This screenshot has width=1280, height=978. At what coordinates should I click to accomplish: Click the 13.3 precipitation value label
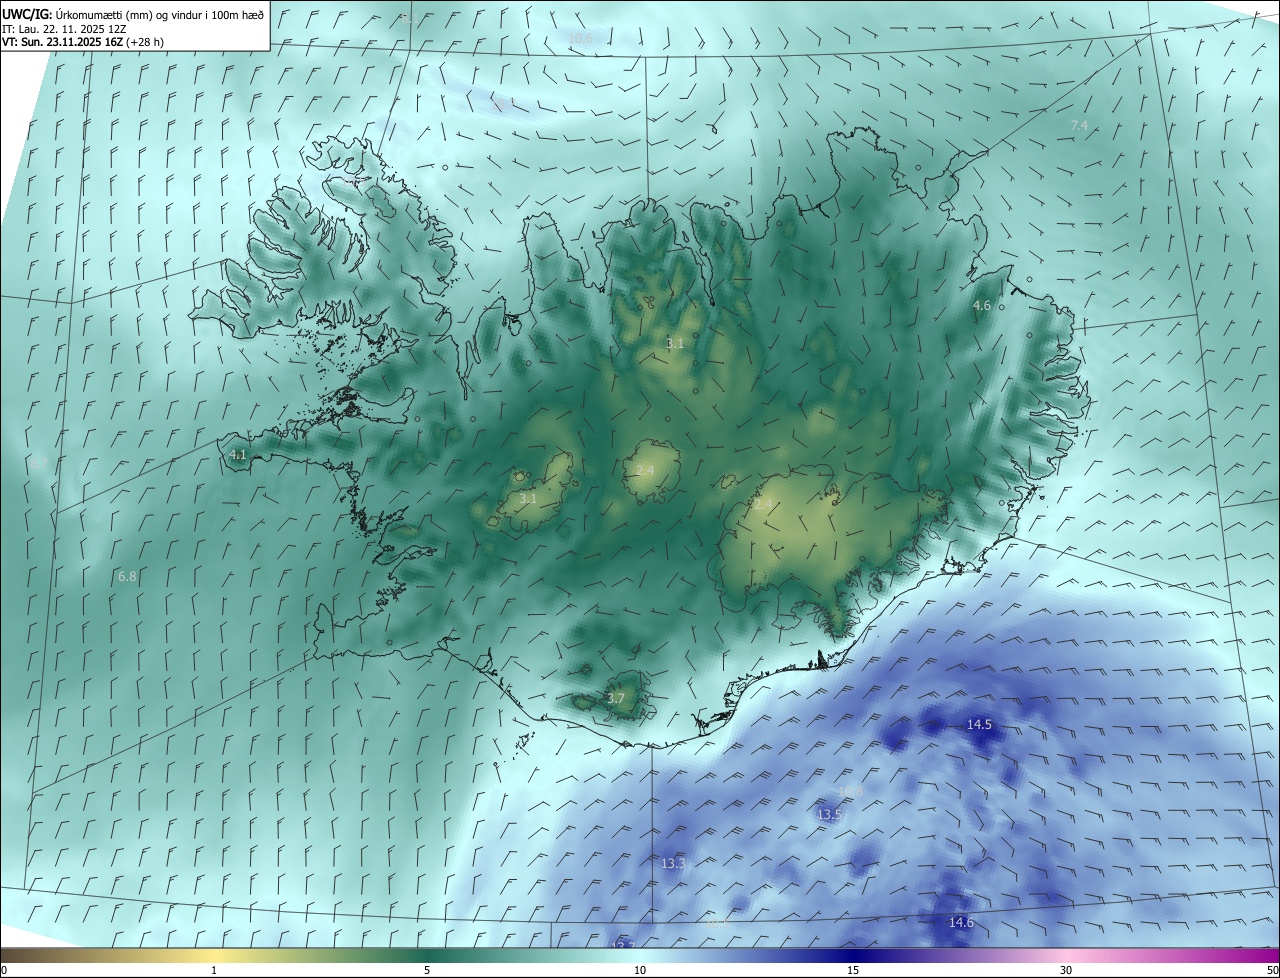[x=673, y=863]
